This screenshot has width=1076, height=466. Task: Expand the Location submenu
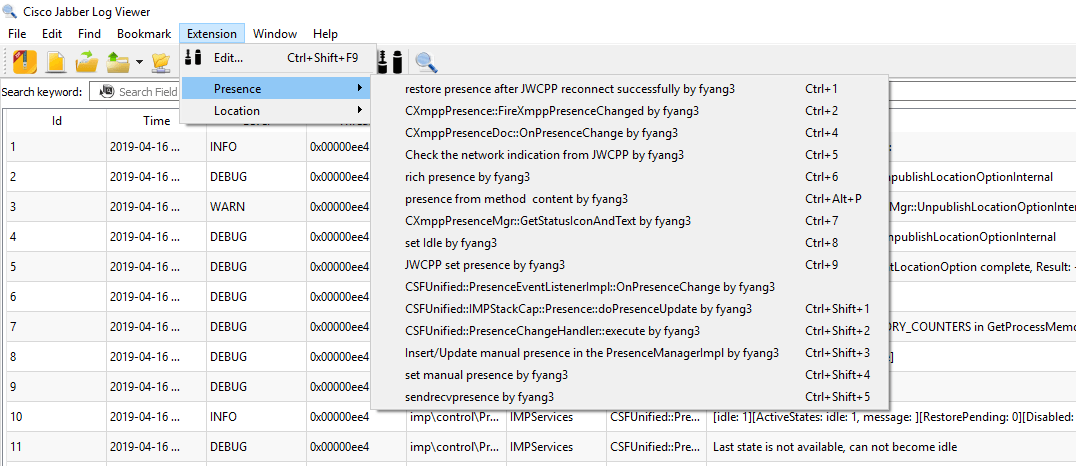coord(276,110)
